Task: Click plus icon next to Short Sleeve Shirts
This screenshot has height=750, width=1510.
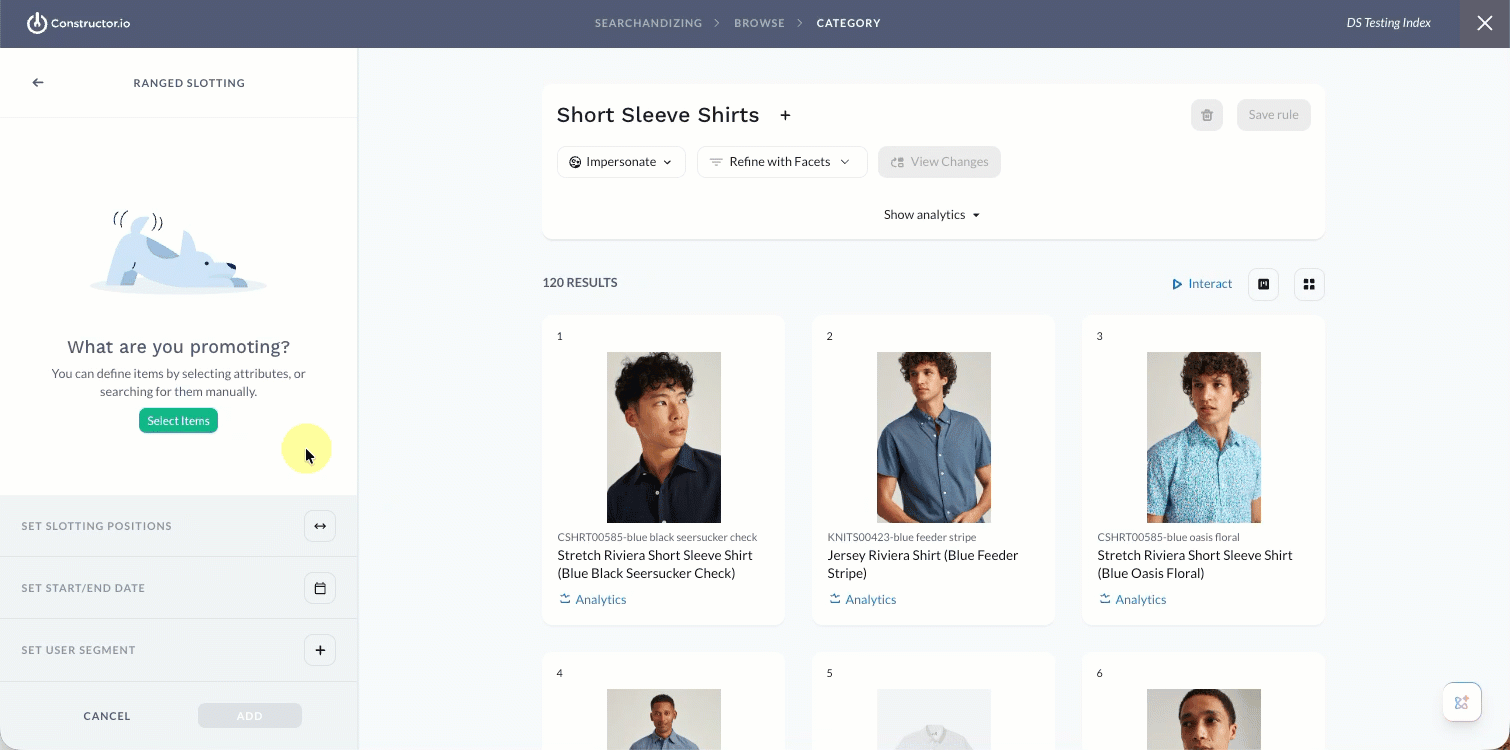Action: (x=786, y=115)
